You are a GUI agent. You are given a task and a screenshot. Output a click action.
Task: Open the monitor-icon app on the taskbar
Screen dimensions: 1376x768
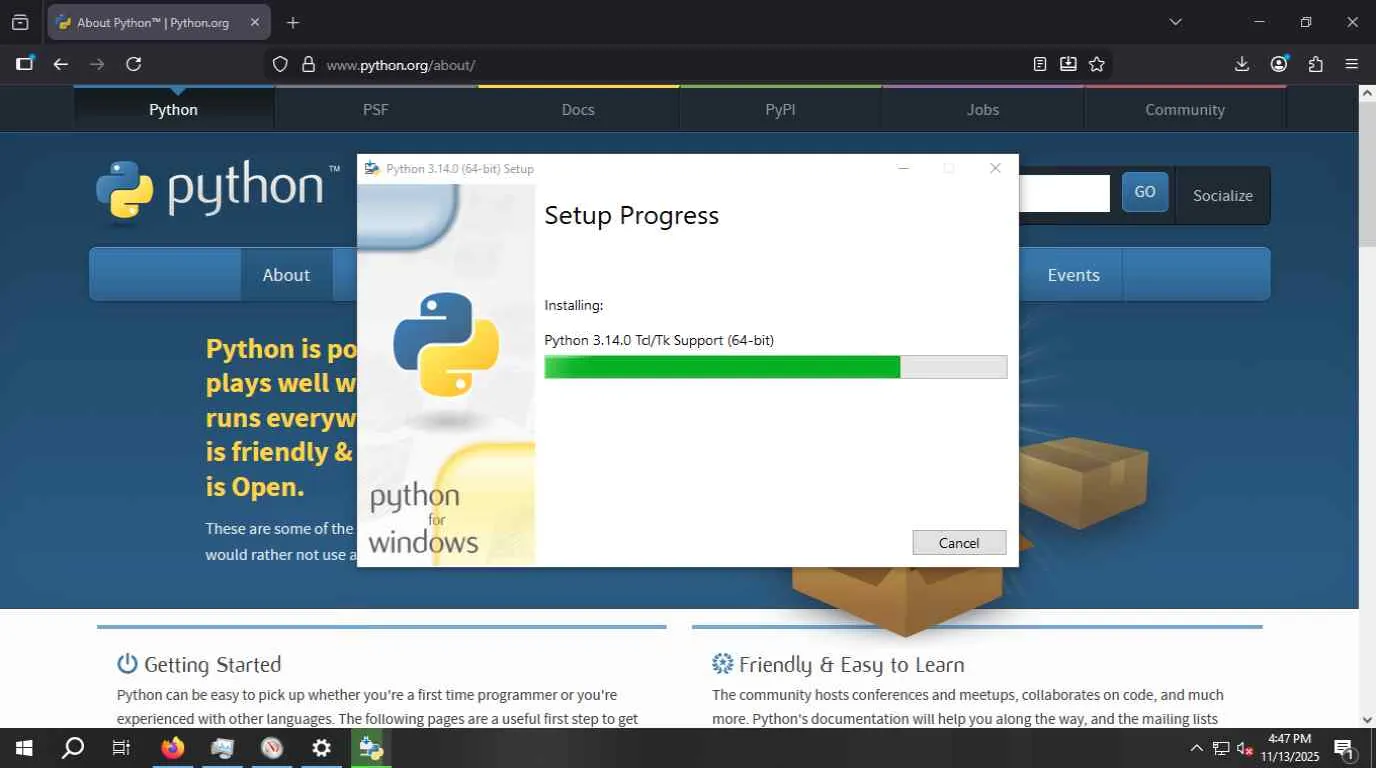(x=222, y=748)
